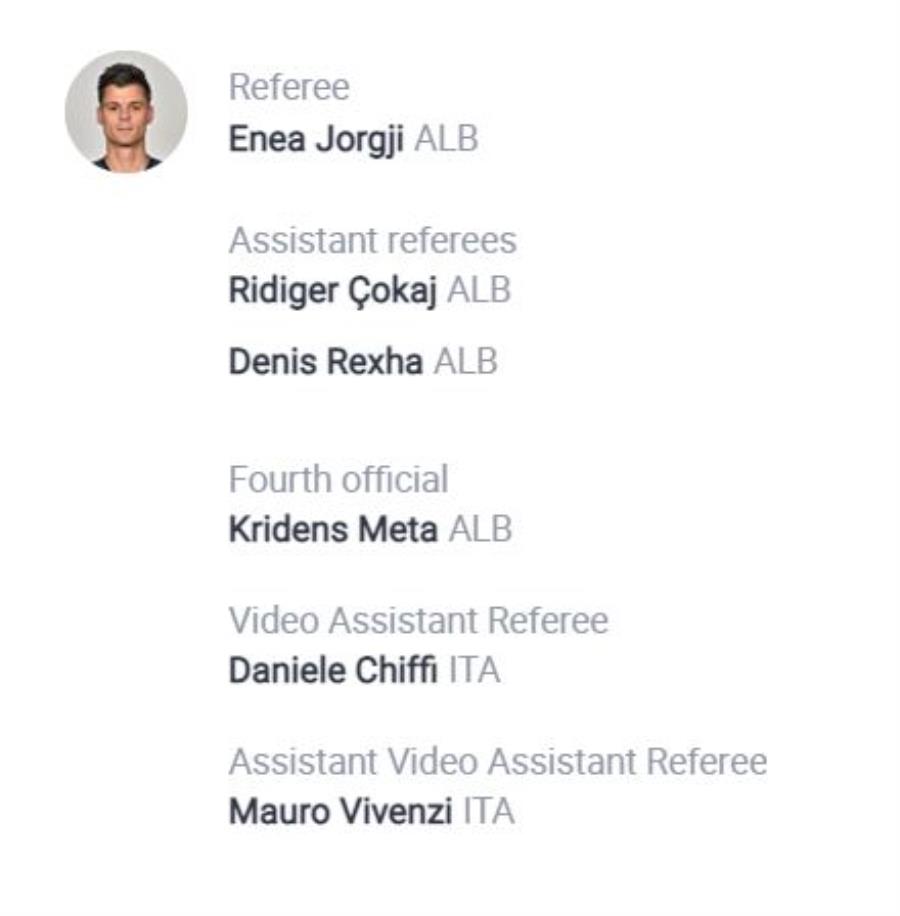This screenshot has height=916, width=900.
Task: Select Assistant Video Assistant Referee heading
Action: tap(498, 762)
